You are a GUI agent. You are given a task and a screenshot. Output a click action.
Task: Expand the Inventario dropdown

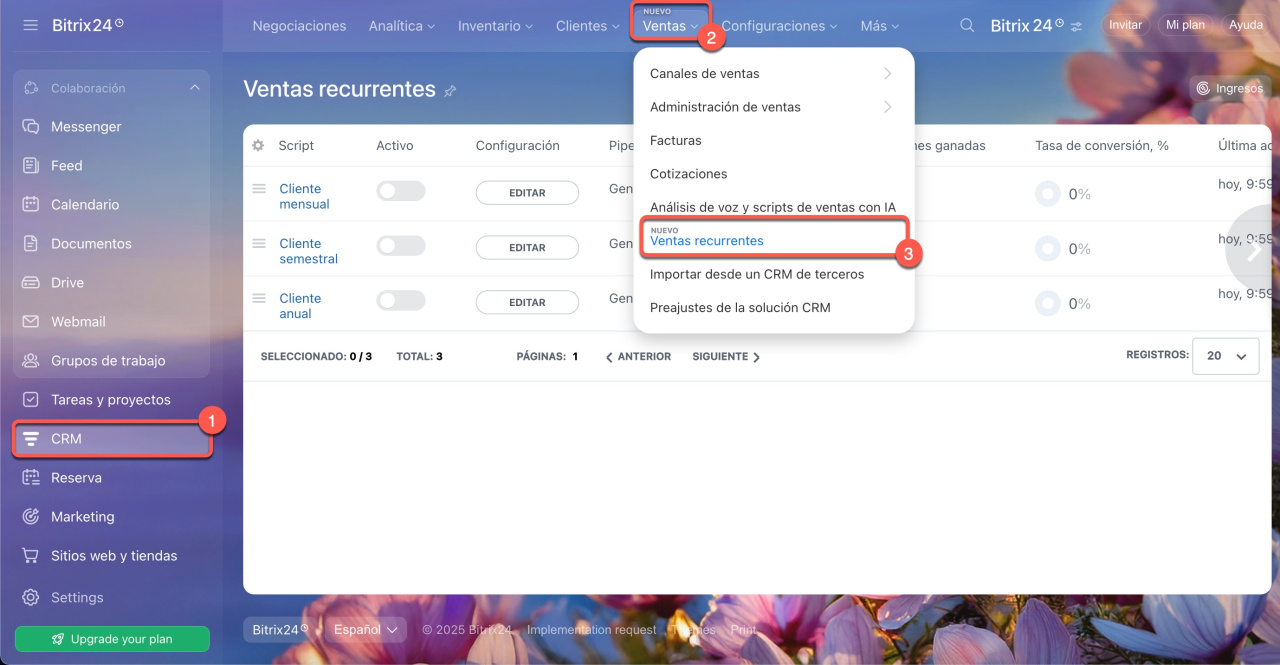pos(496,26)
